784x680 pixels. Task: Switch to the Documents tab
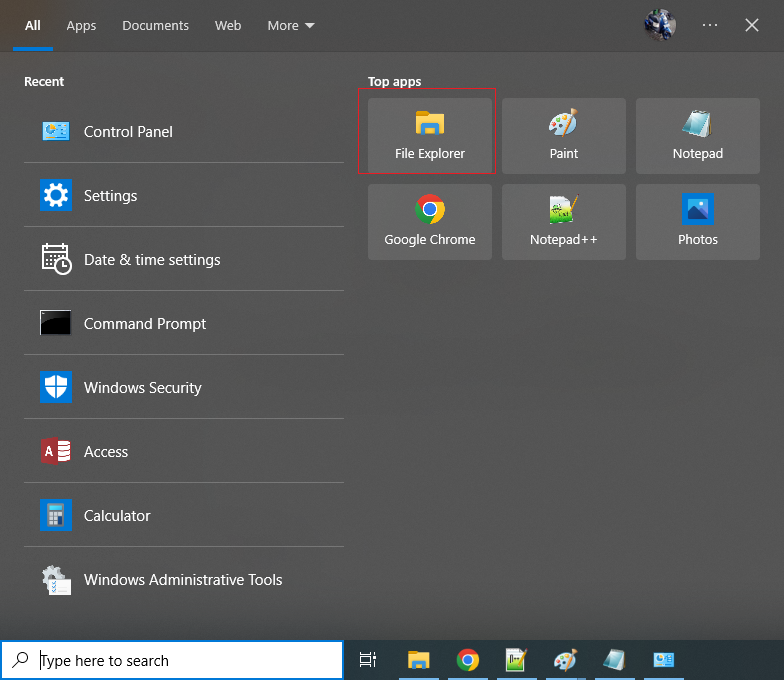[x=156, y=26]
